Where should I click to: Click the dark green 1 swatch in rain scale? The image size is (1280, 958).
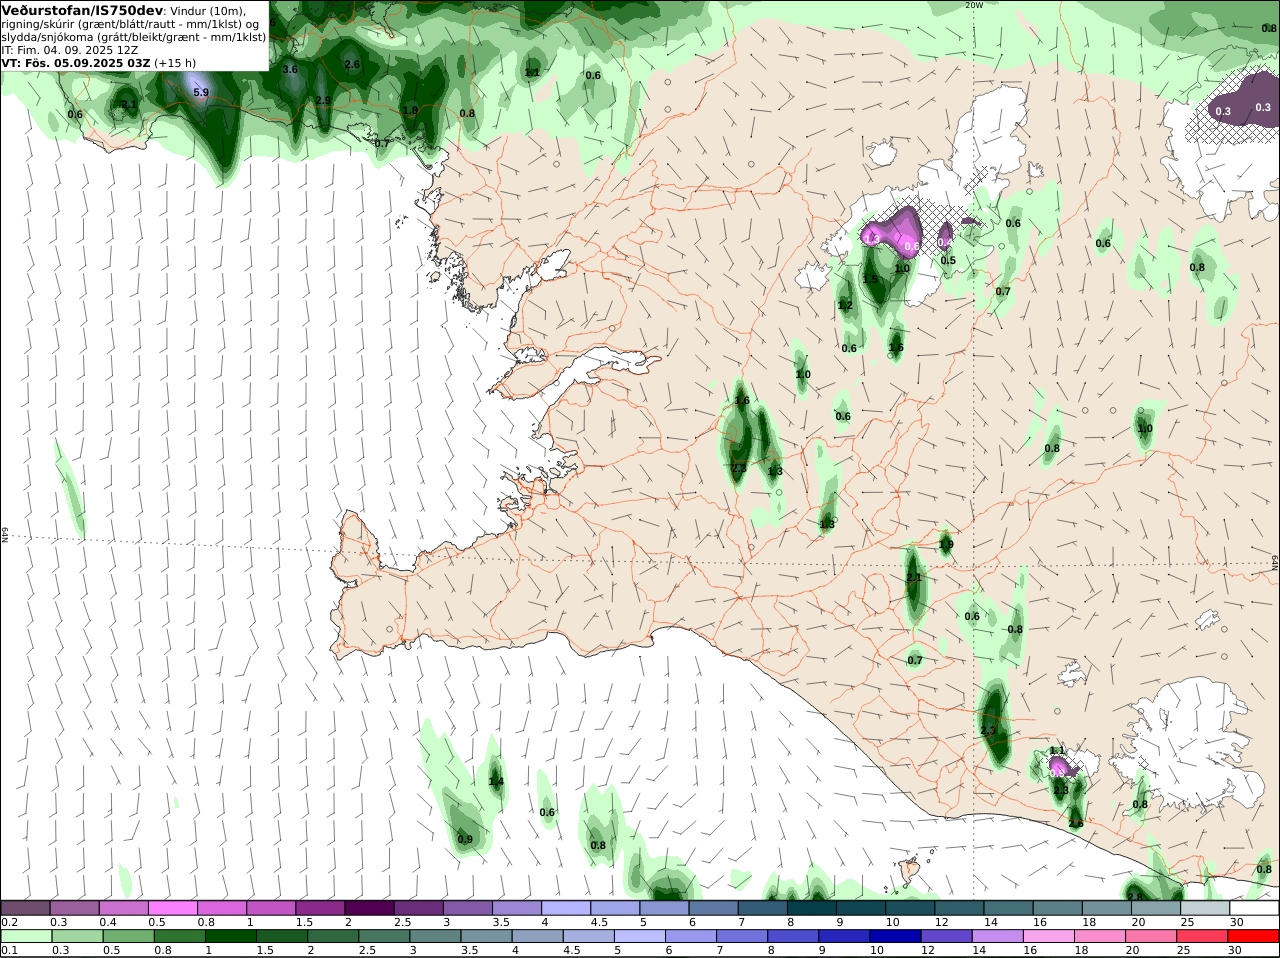tap(230, 936)
